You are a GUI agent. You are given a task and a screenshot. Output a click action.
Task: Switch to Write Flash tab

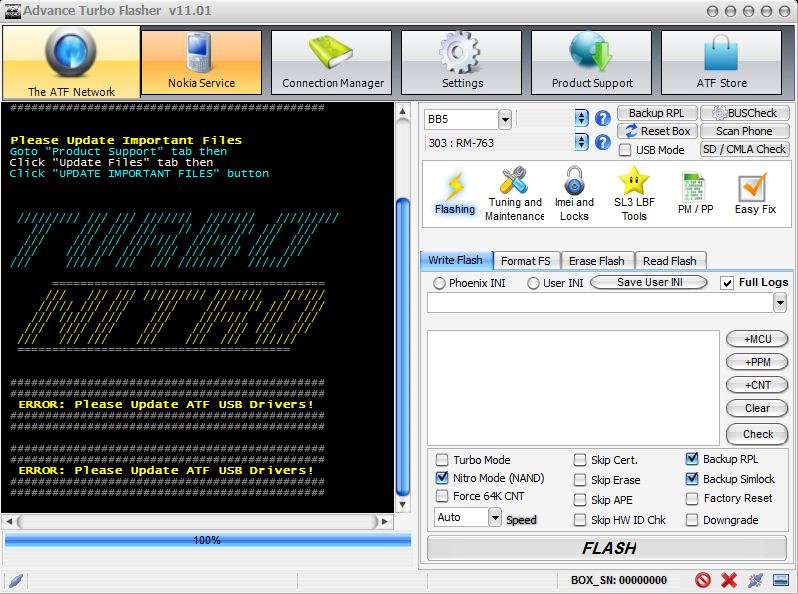(x=456, y=260)
